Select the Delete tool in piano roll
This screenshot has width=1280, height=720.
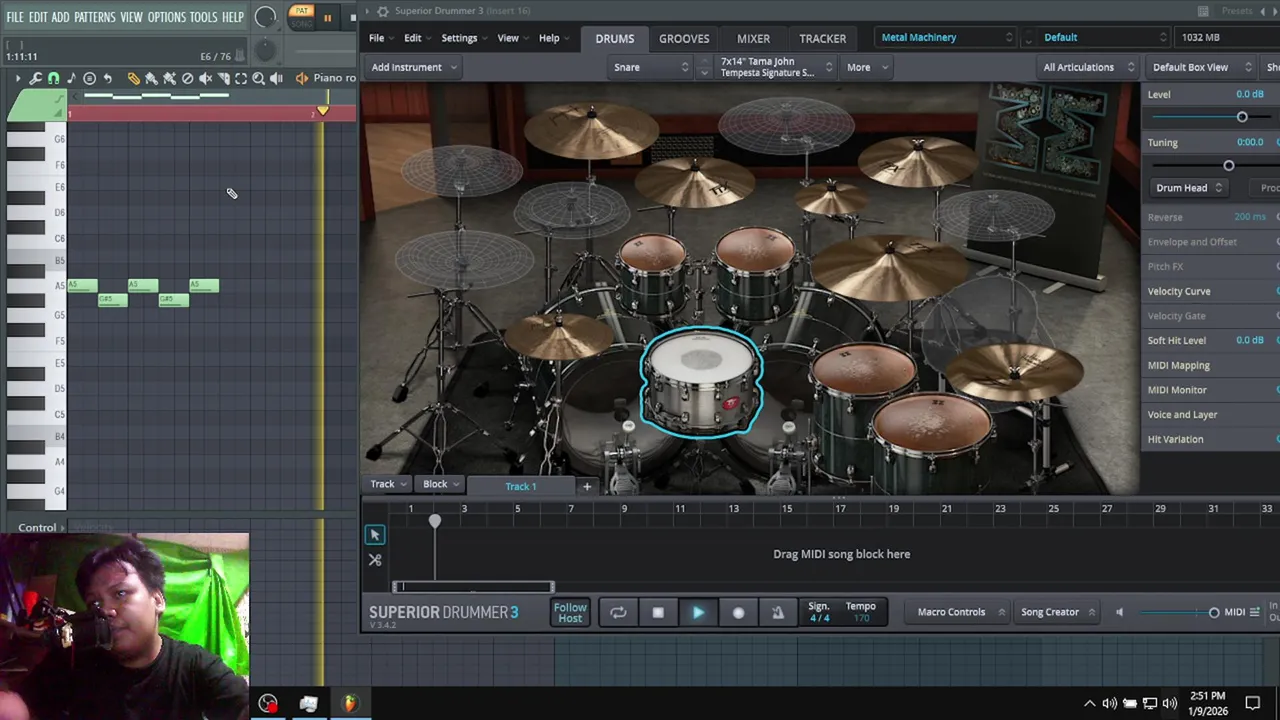pyautogui.click(x=187, y=78)
